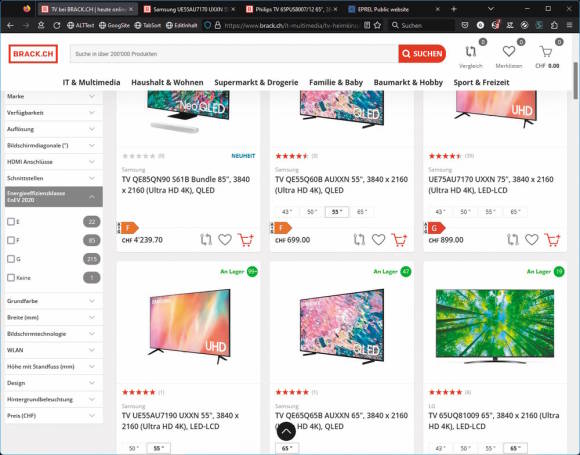Screen dimensions: 580x455
Task: Compare the UE75AU7170 UXXN
Action: [513, 240]
